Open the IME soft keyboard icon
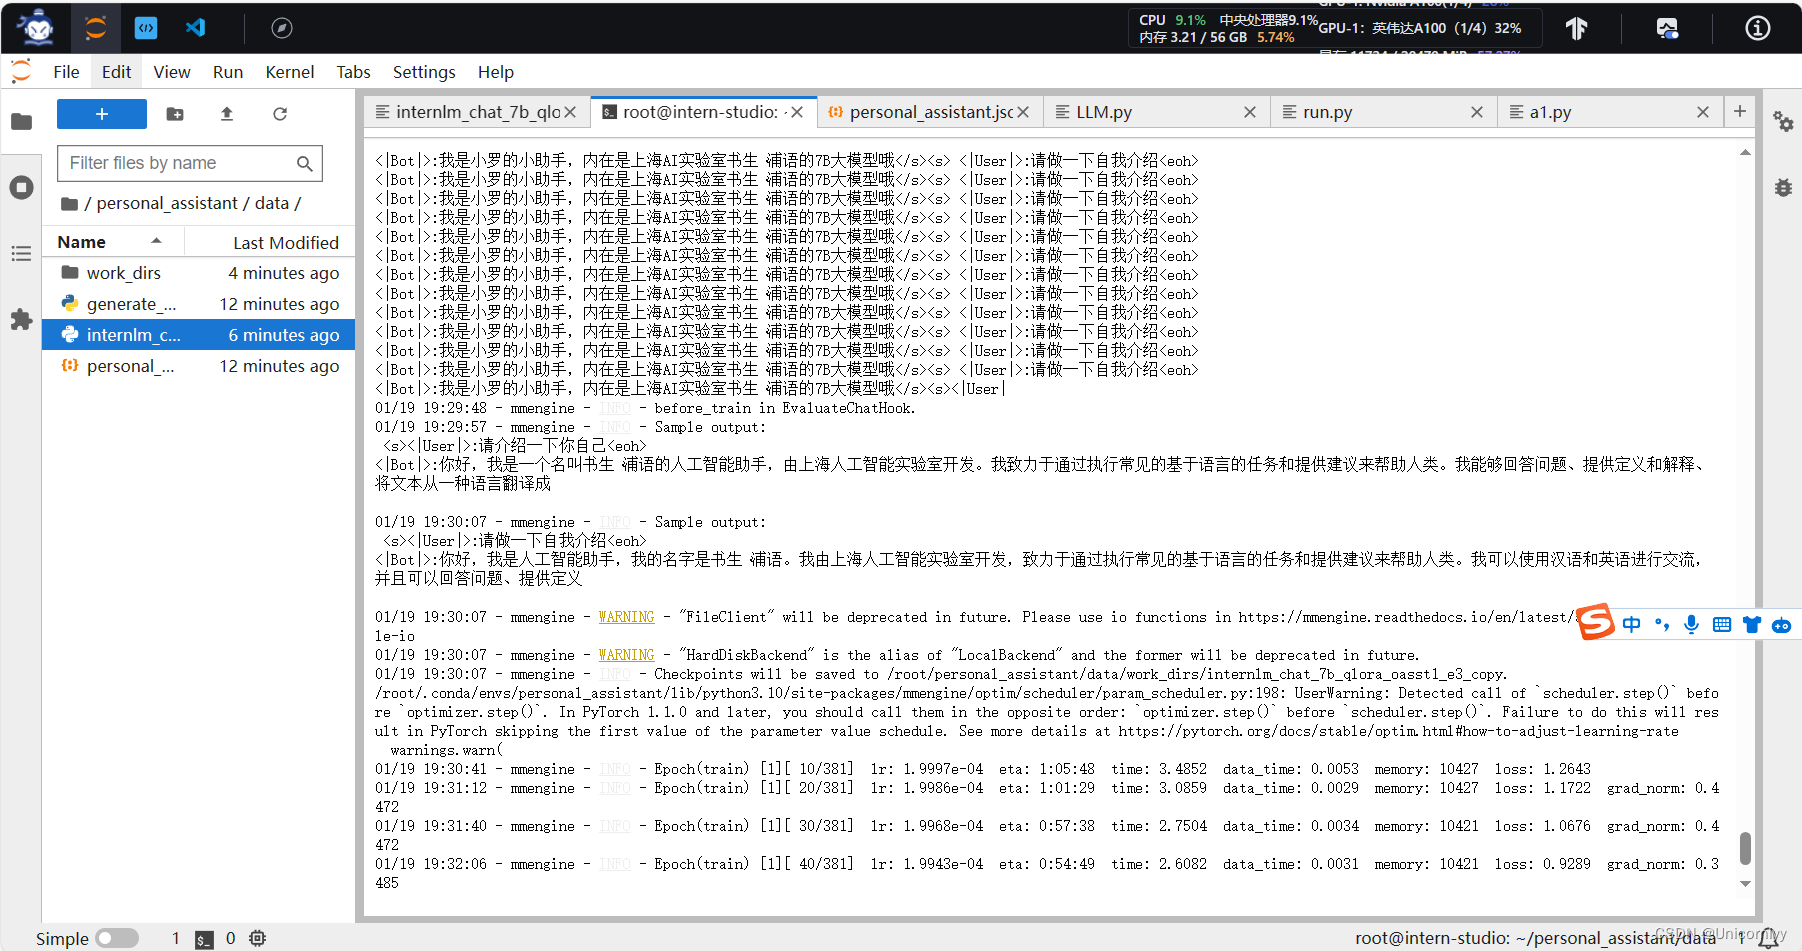1802x951 pixels. coord(1721,624)
